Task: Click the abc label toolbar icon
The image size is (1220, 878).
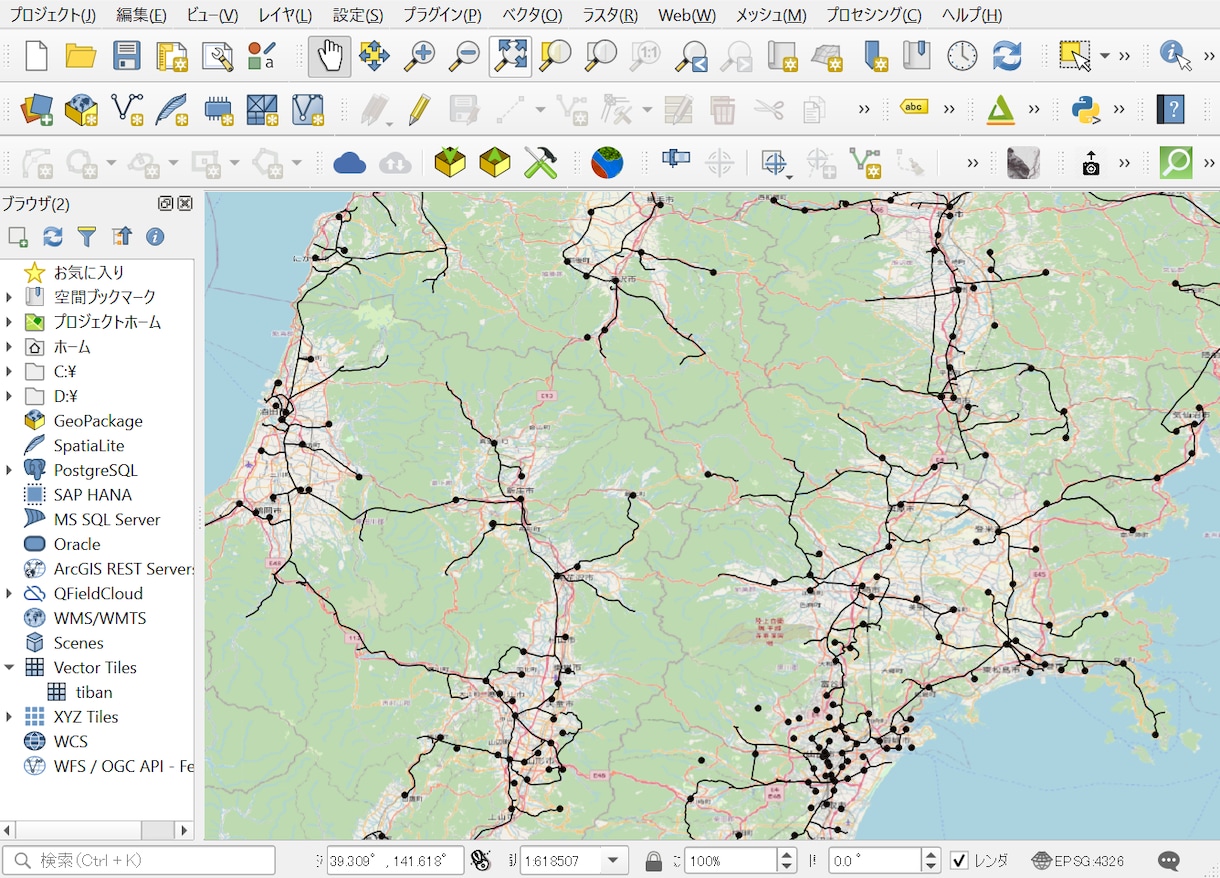Action: [915, 108]
